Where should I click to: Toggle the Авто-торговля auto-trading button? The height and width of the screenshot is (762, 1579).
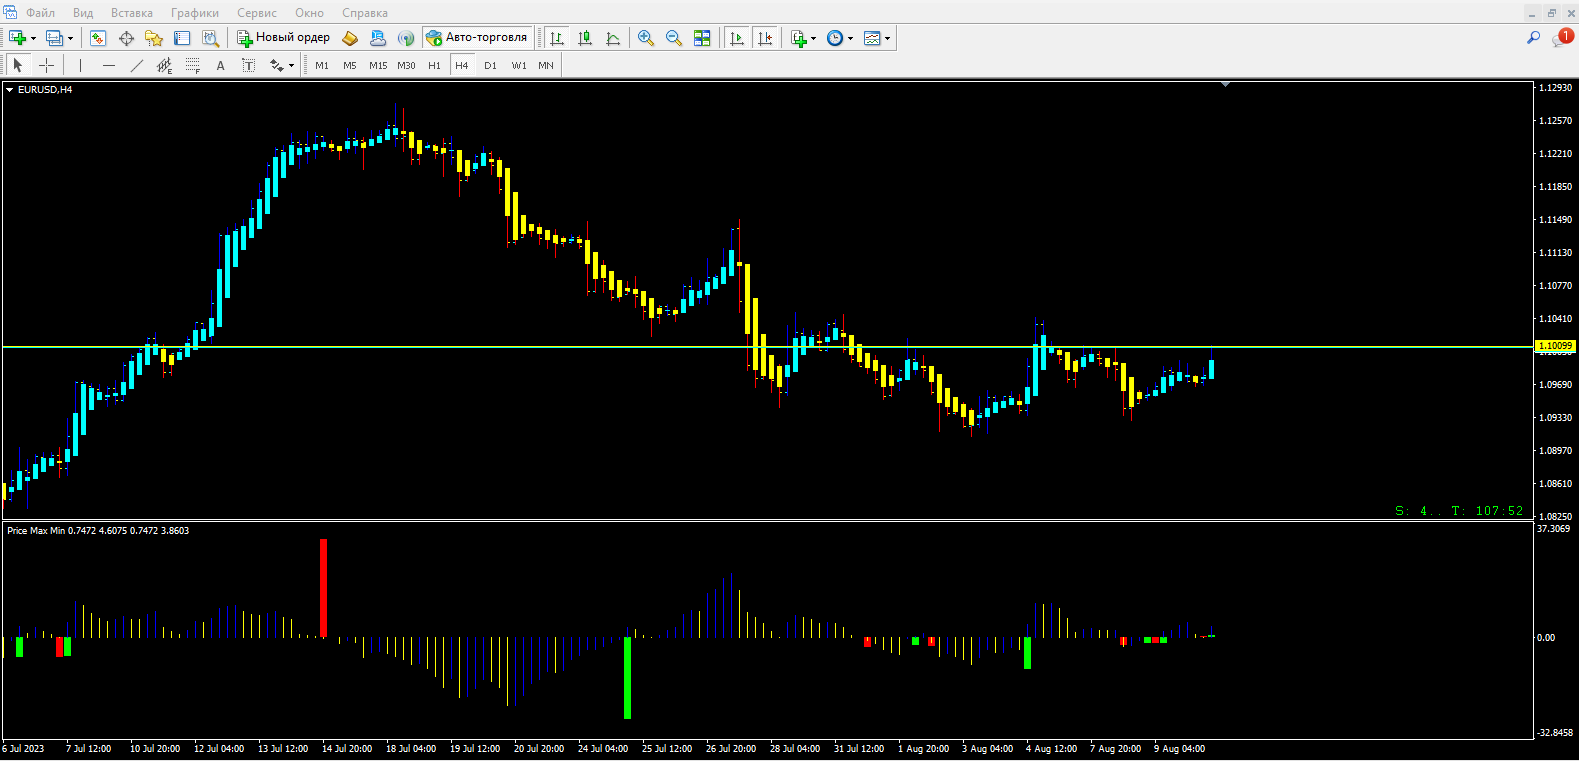[x=477, y=38]
